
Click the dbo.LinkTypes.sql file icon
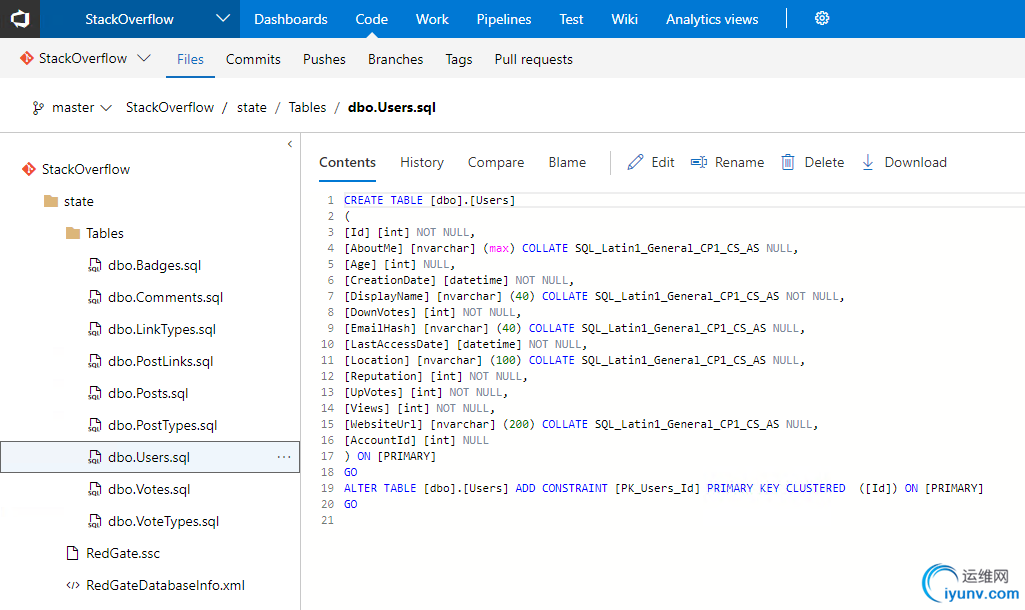pyautogui.click(x=95, y=329)
